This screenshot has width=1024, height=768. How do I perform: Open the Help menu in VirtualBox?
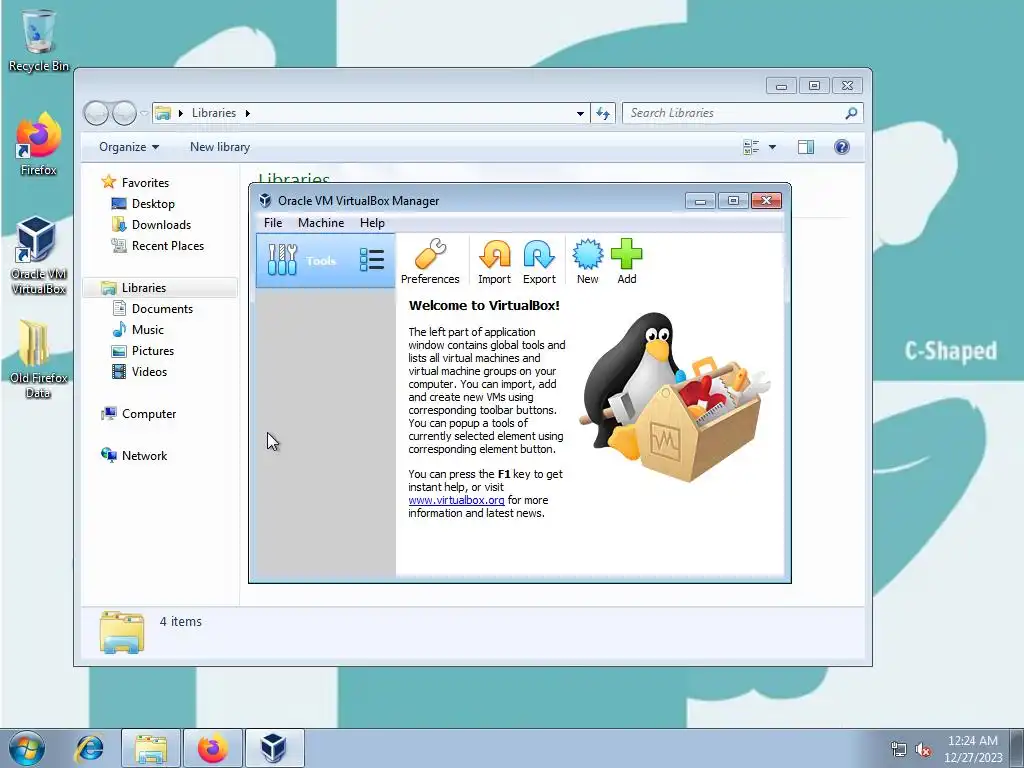coord(372,223)
